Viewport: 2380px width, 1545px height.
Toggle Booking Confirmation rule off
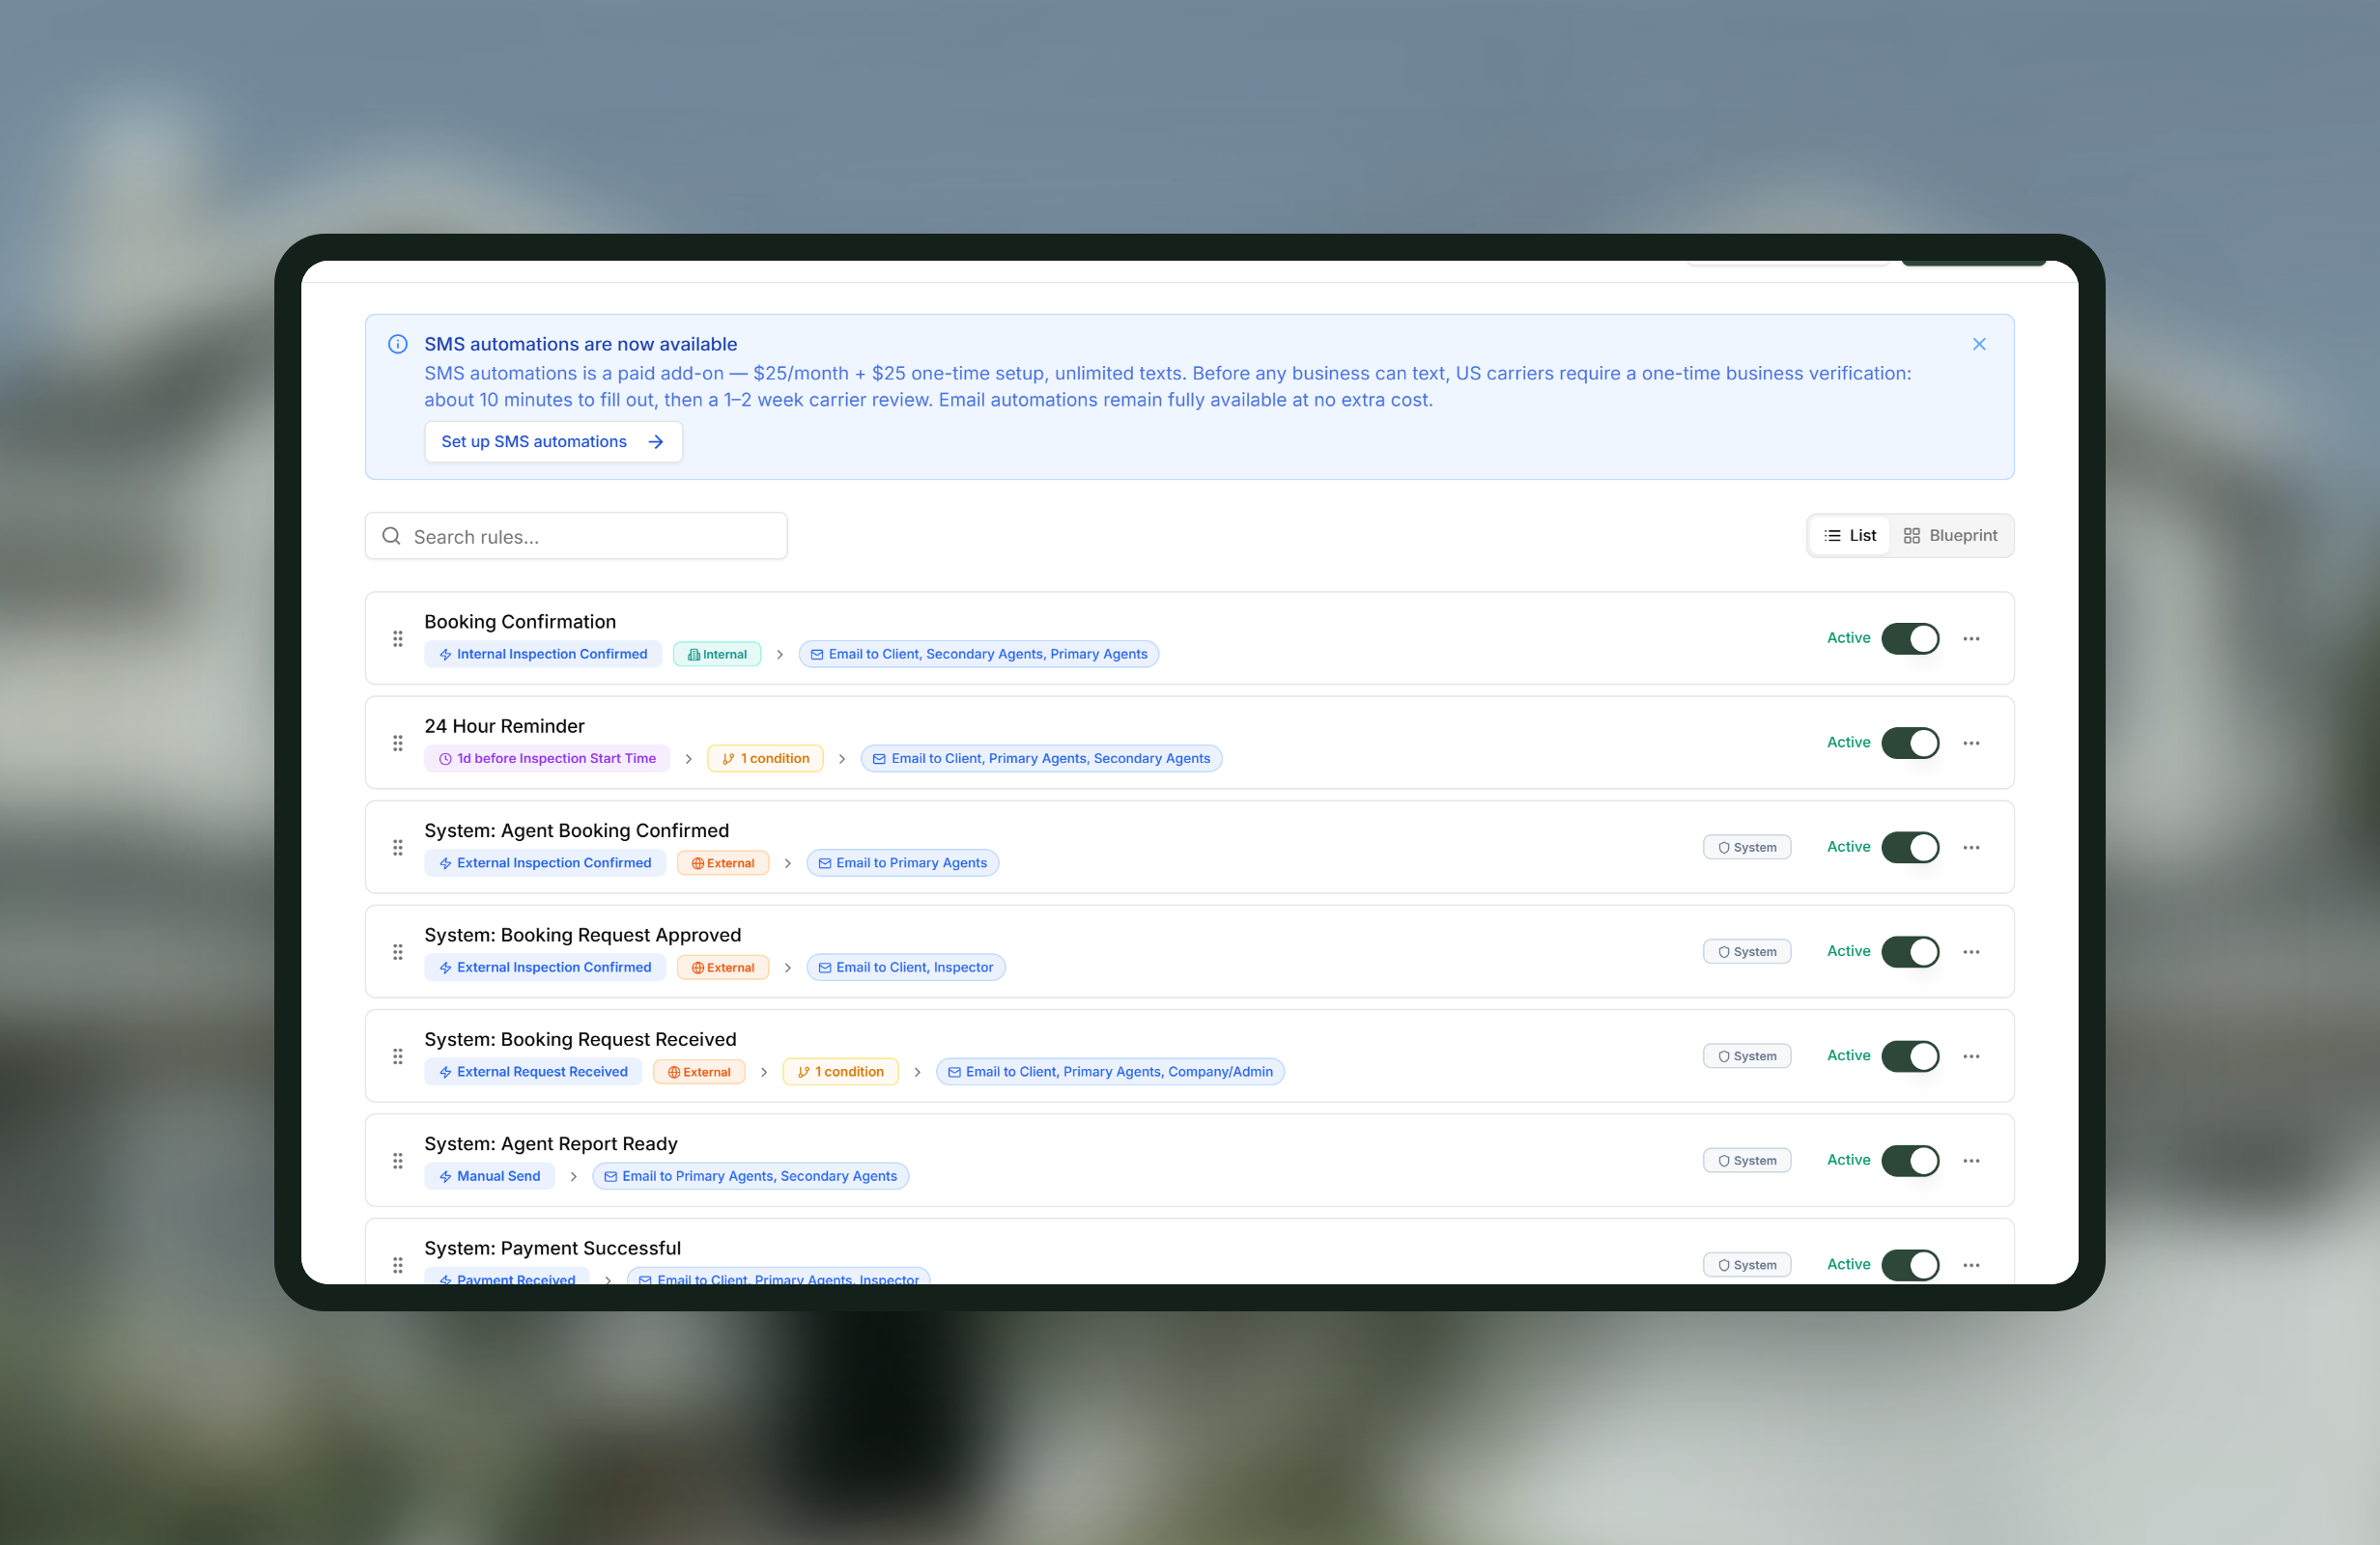pos(1909,638)
